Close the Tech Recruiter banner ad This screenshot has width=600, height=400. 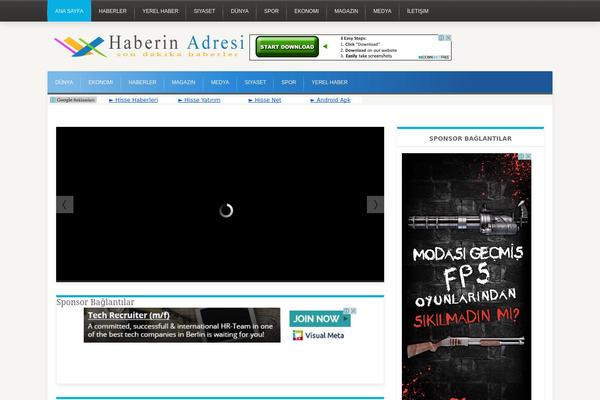(354, 311)
